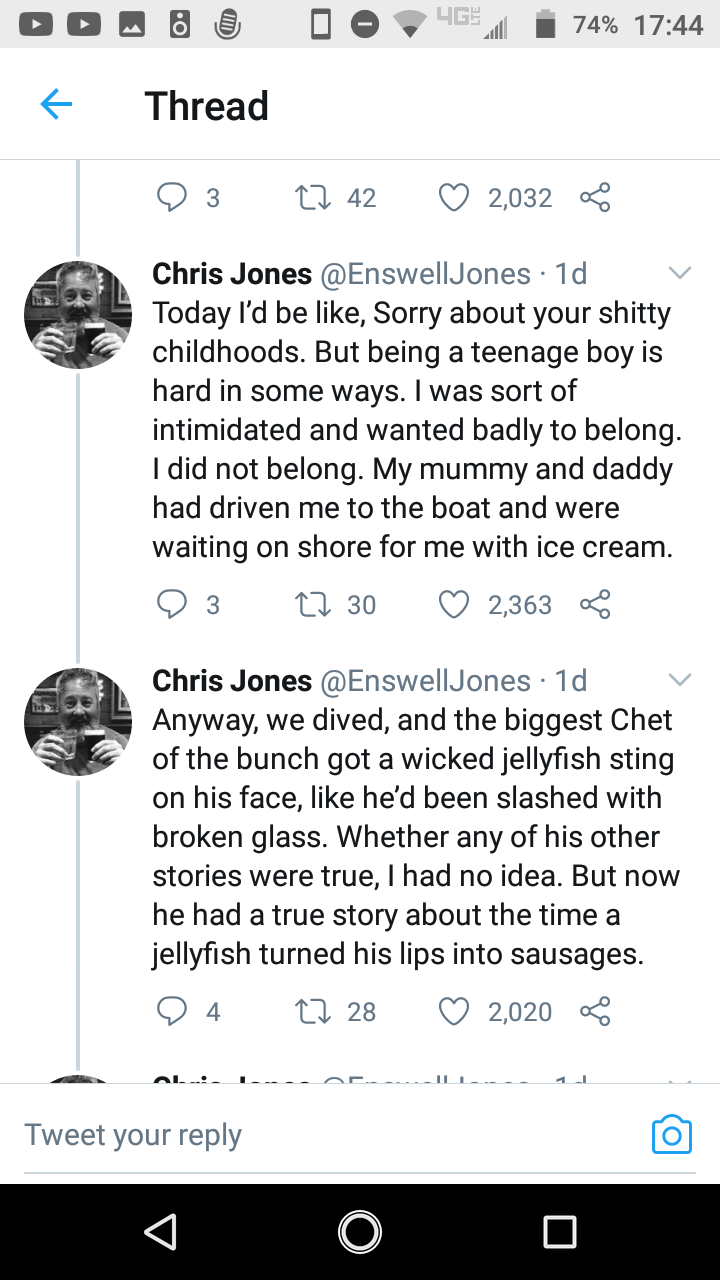Image resolution: width=720 pixels, height=1280 pixels.
Task: Reply to the jellyfish sting tweet
Action: point(173,1011)
